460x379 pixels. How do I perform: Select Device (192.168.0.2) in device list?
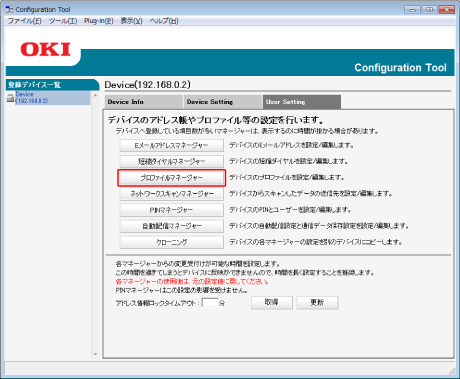pyautogui.click(x=32, y=98)
